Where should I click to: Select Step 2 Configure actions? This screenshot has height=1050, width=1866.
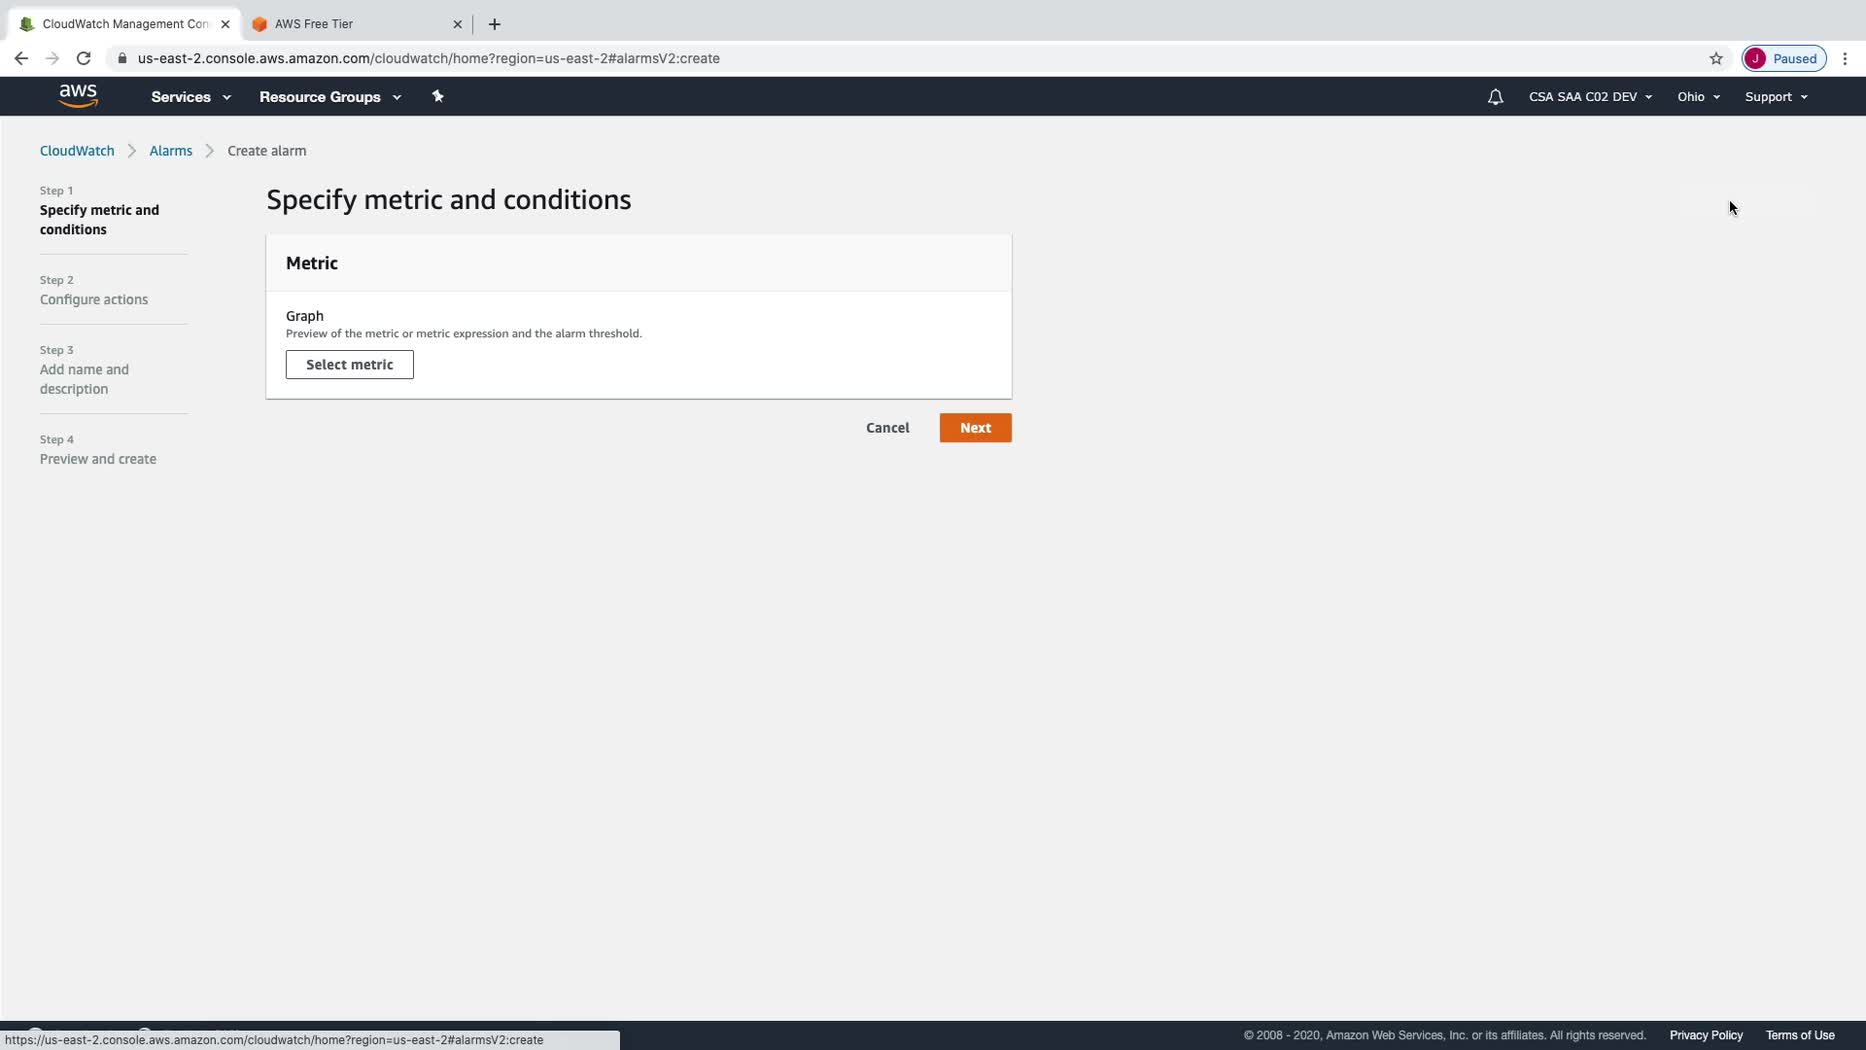(94, 300)
